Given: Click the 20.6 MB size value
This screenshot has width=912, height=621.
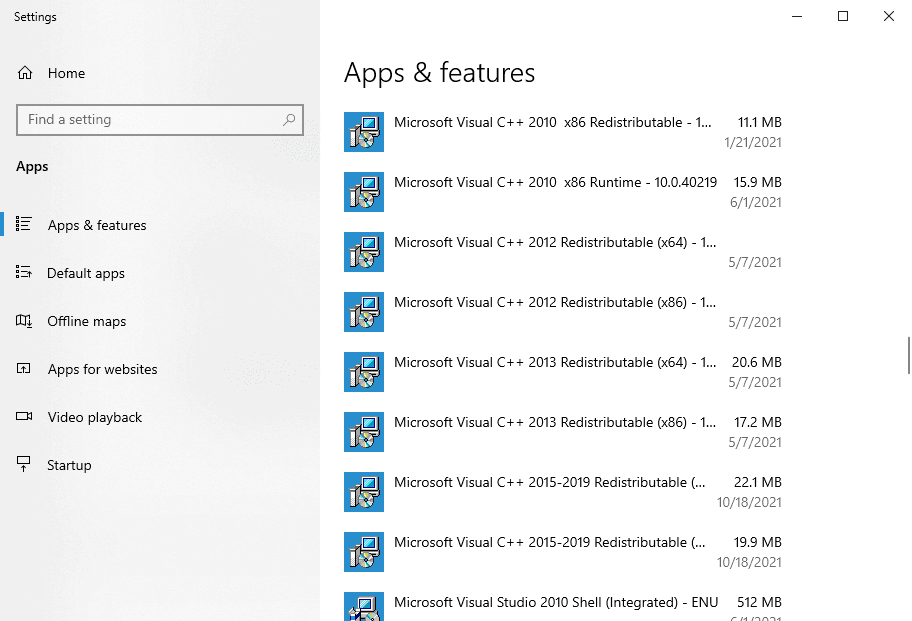Looking at the screenshot, I should [x=757, y=362].
